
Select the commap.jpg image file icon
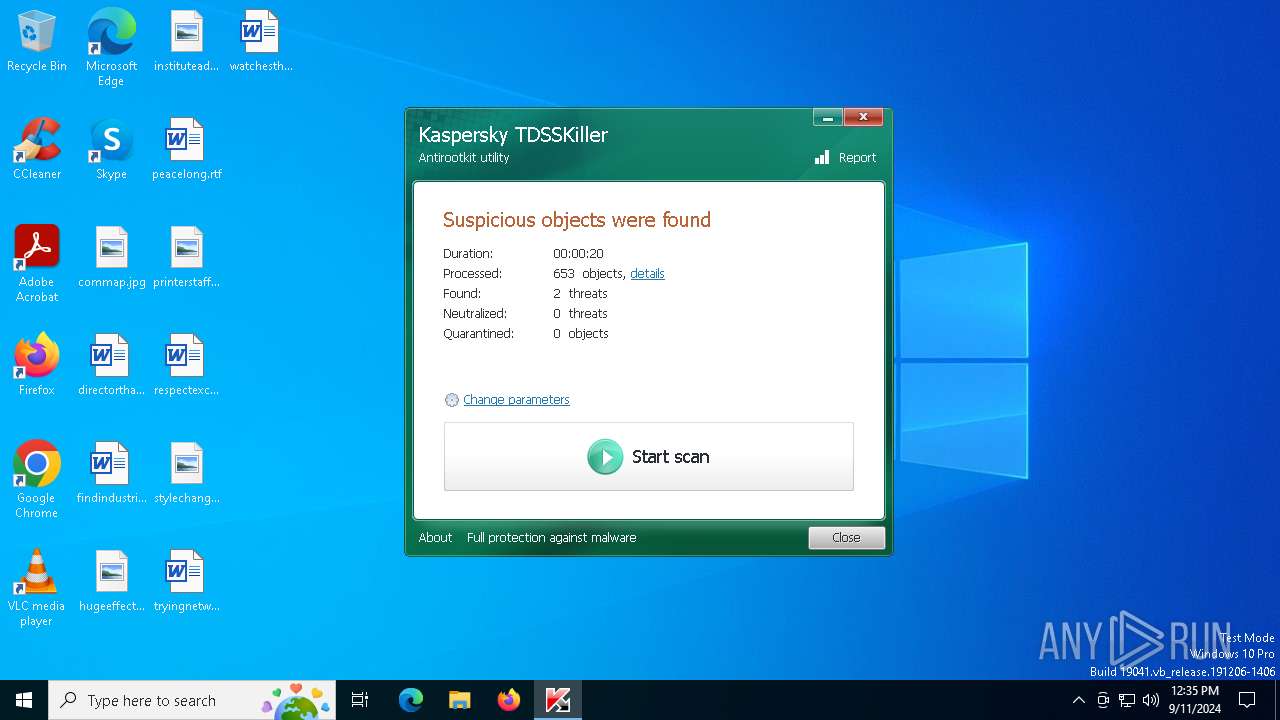[111, 258]
